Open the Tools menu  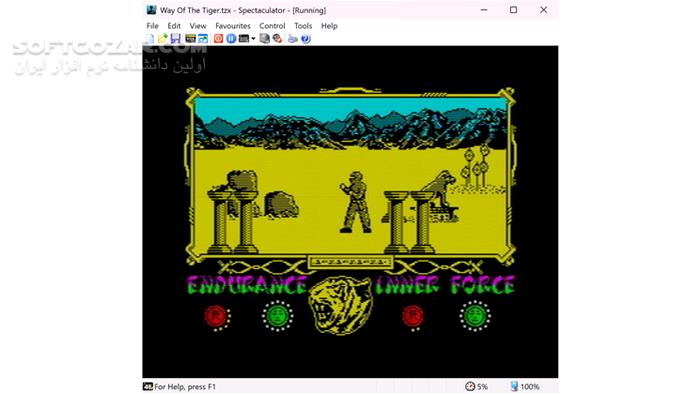tap(303, 26)
